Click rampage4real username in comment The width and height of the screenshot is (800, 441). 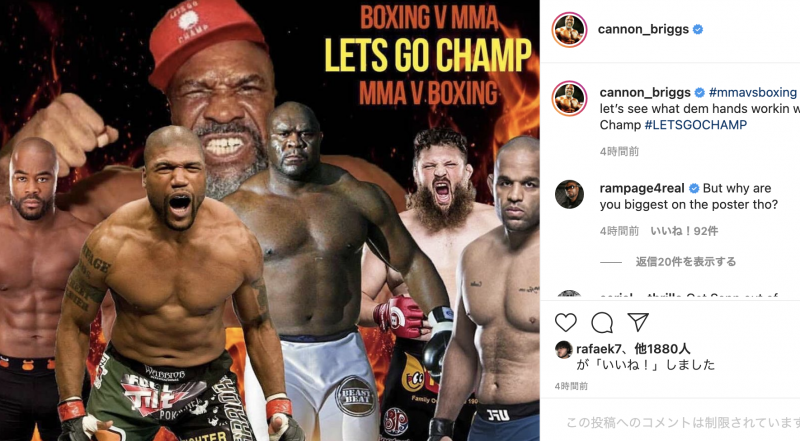click(x=642, y=188)
